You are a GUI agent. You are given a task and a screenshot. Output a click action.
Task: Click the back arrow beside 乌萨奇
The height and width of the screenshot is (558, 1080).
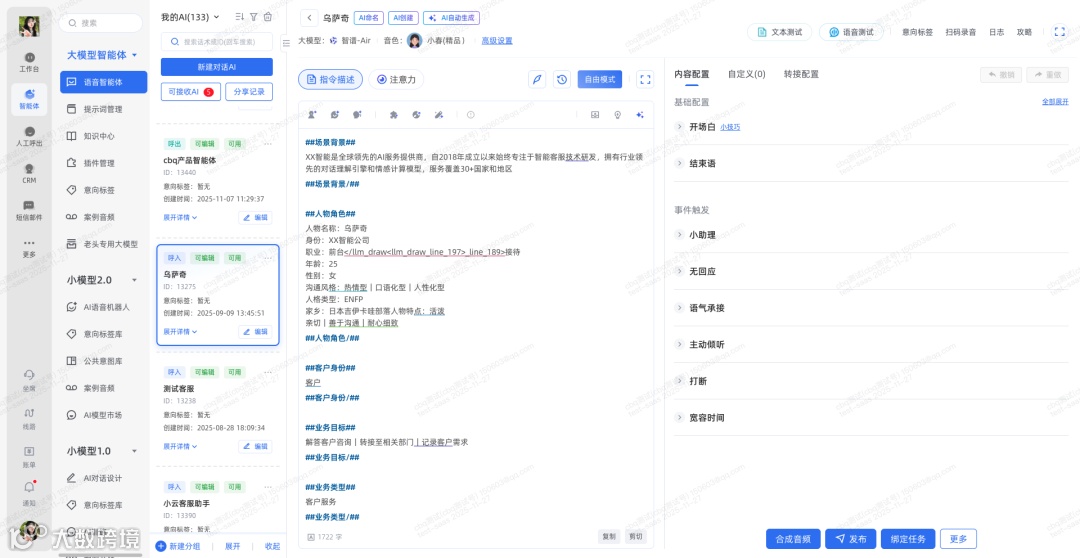[x=309, y=18]
